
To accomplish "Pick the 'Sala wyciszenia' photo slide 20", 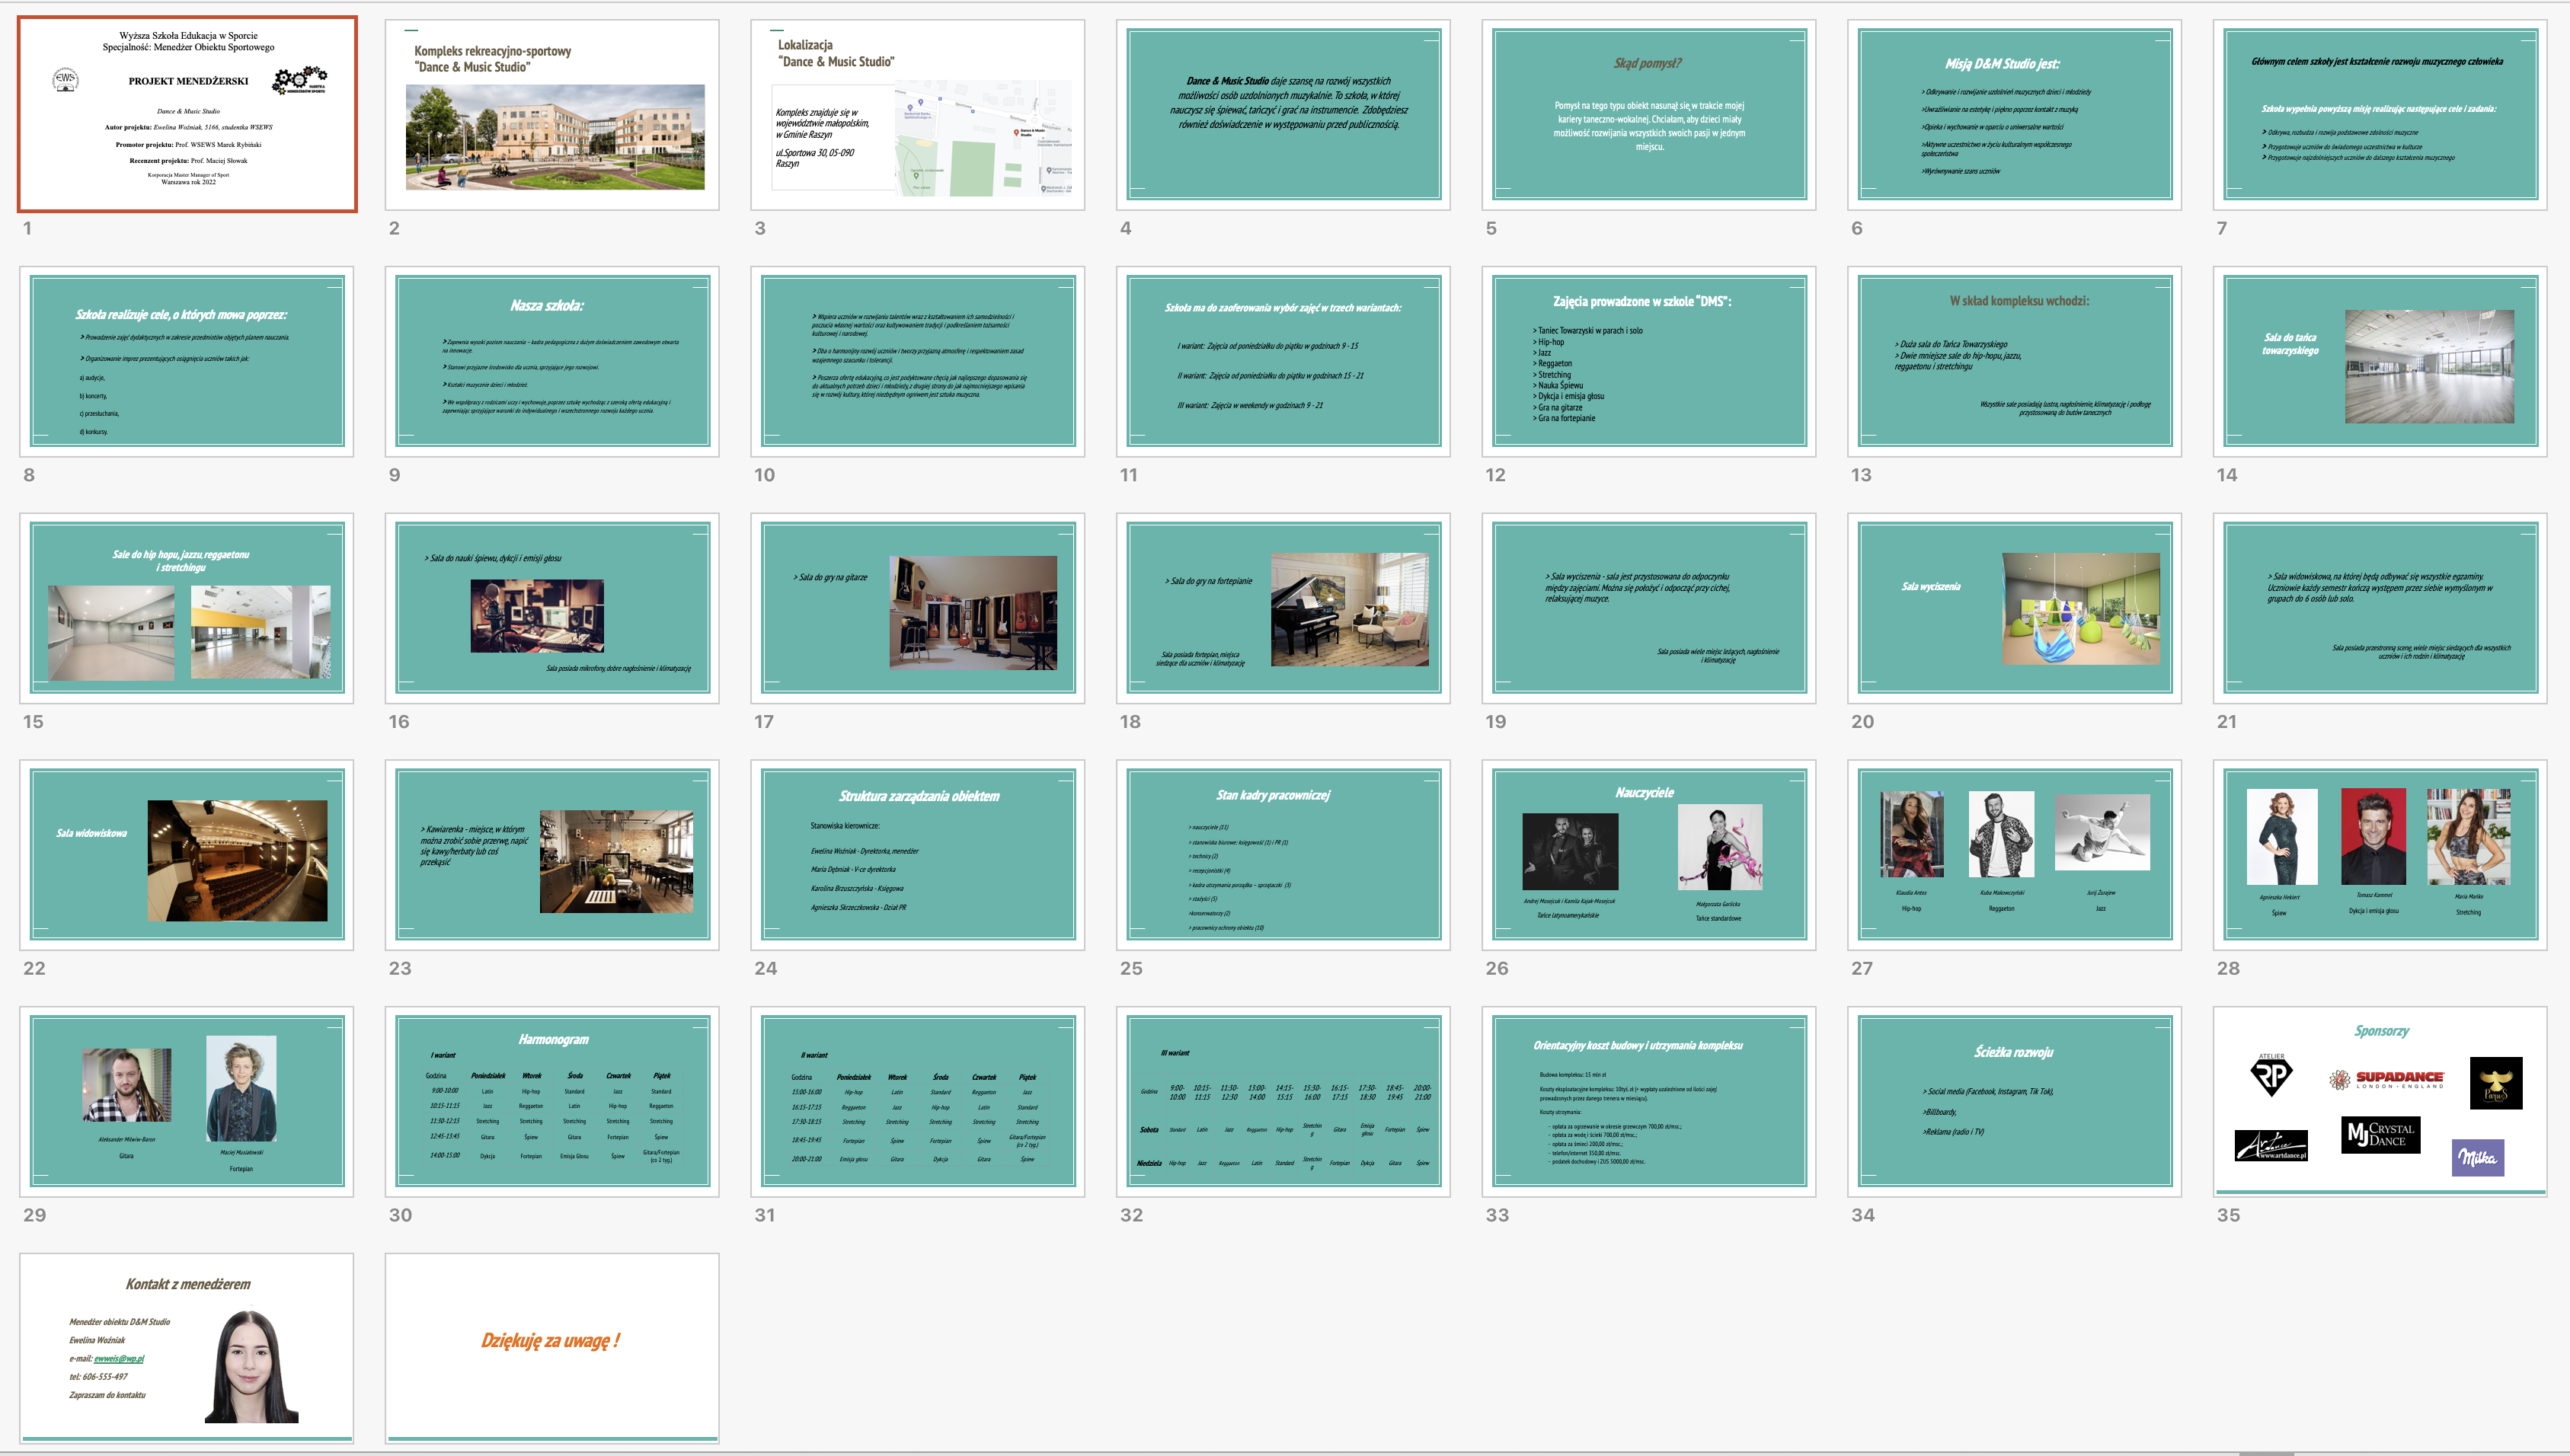I will (x=2014, y=608).
